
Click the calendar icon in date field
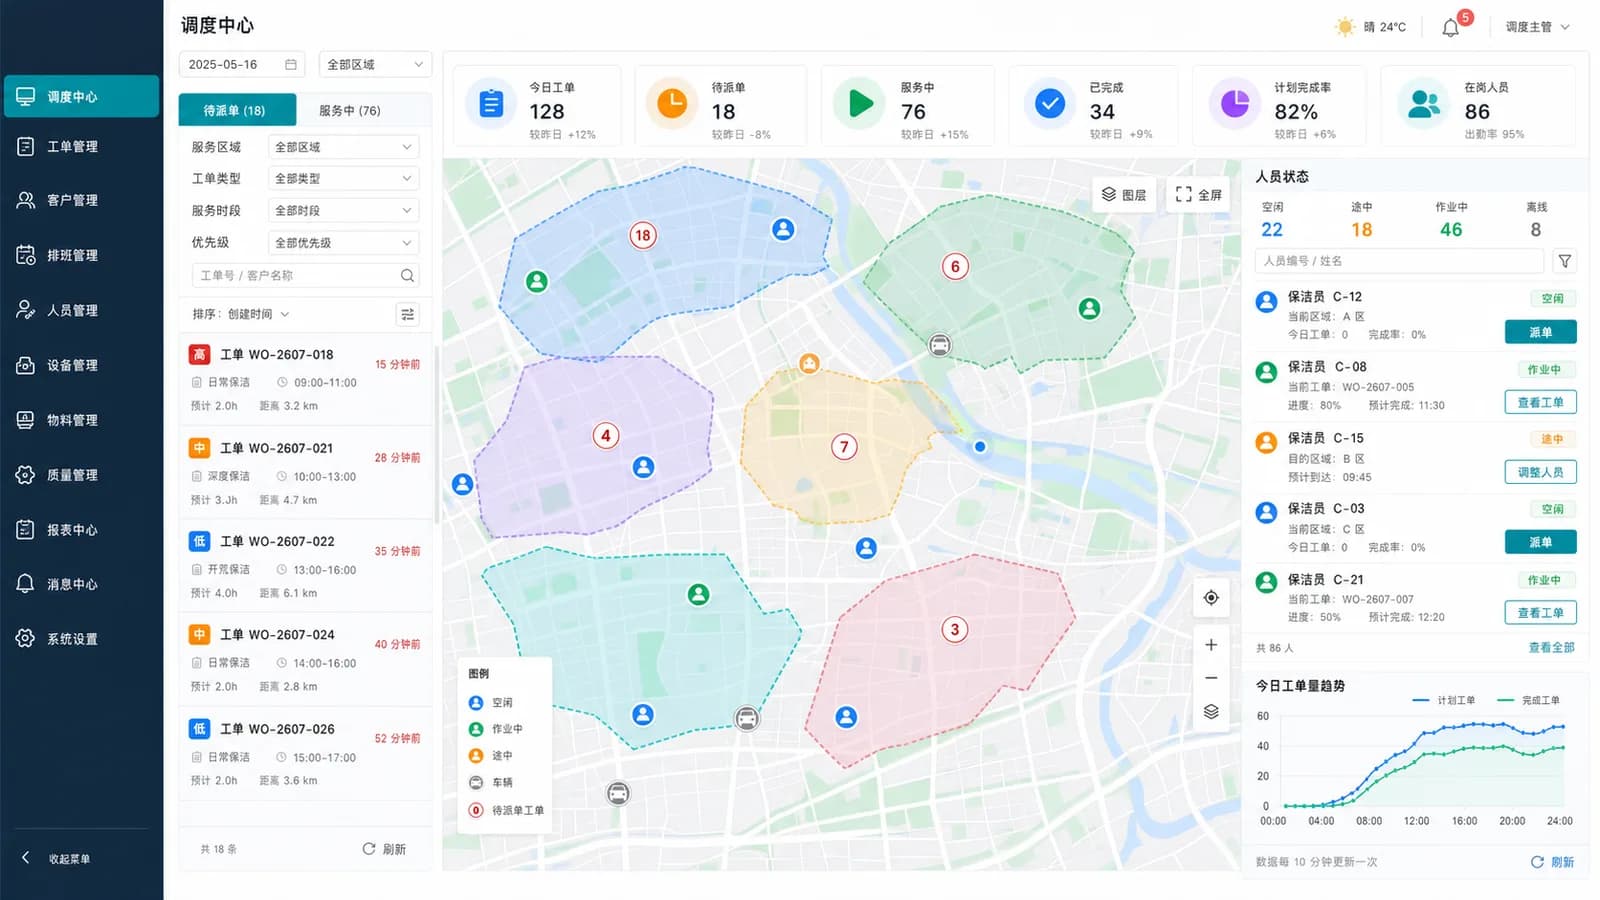pyautogui.click(x=291, y=64)
